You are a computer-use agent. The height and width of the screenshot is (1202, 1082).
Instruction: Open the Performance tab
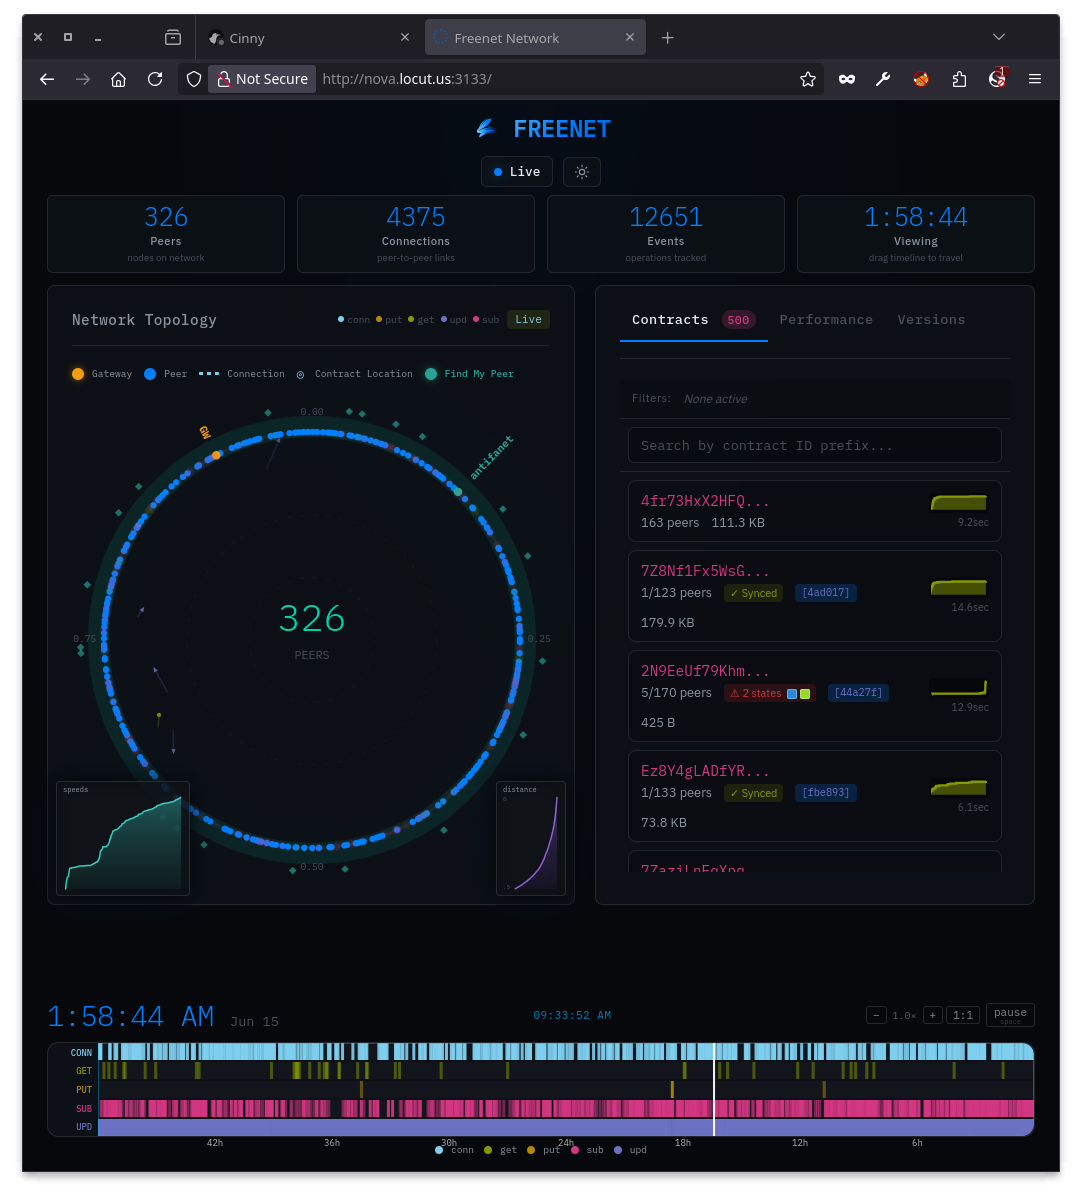point(826,320)
